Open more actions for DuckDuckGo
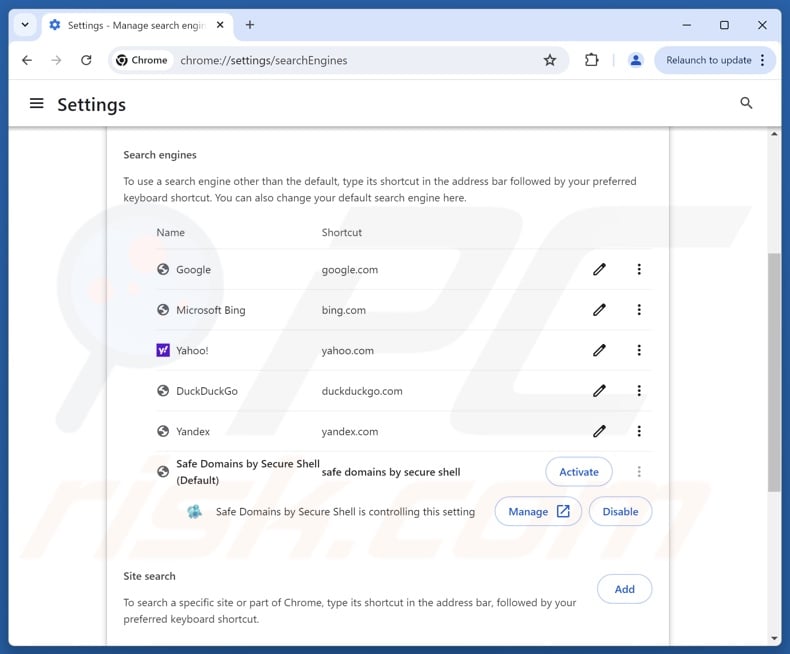 click(639, 390)
